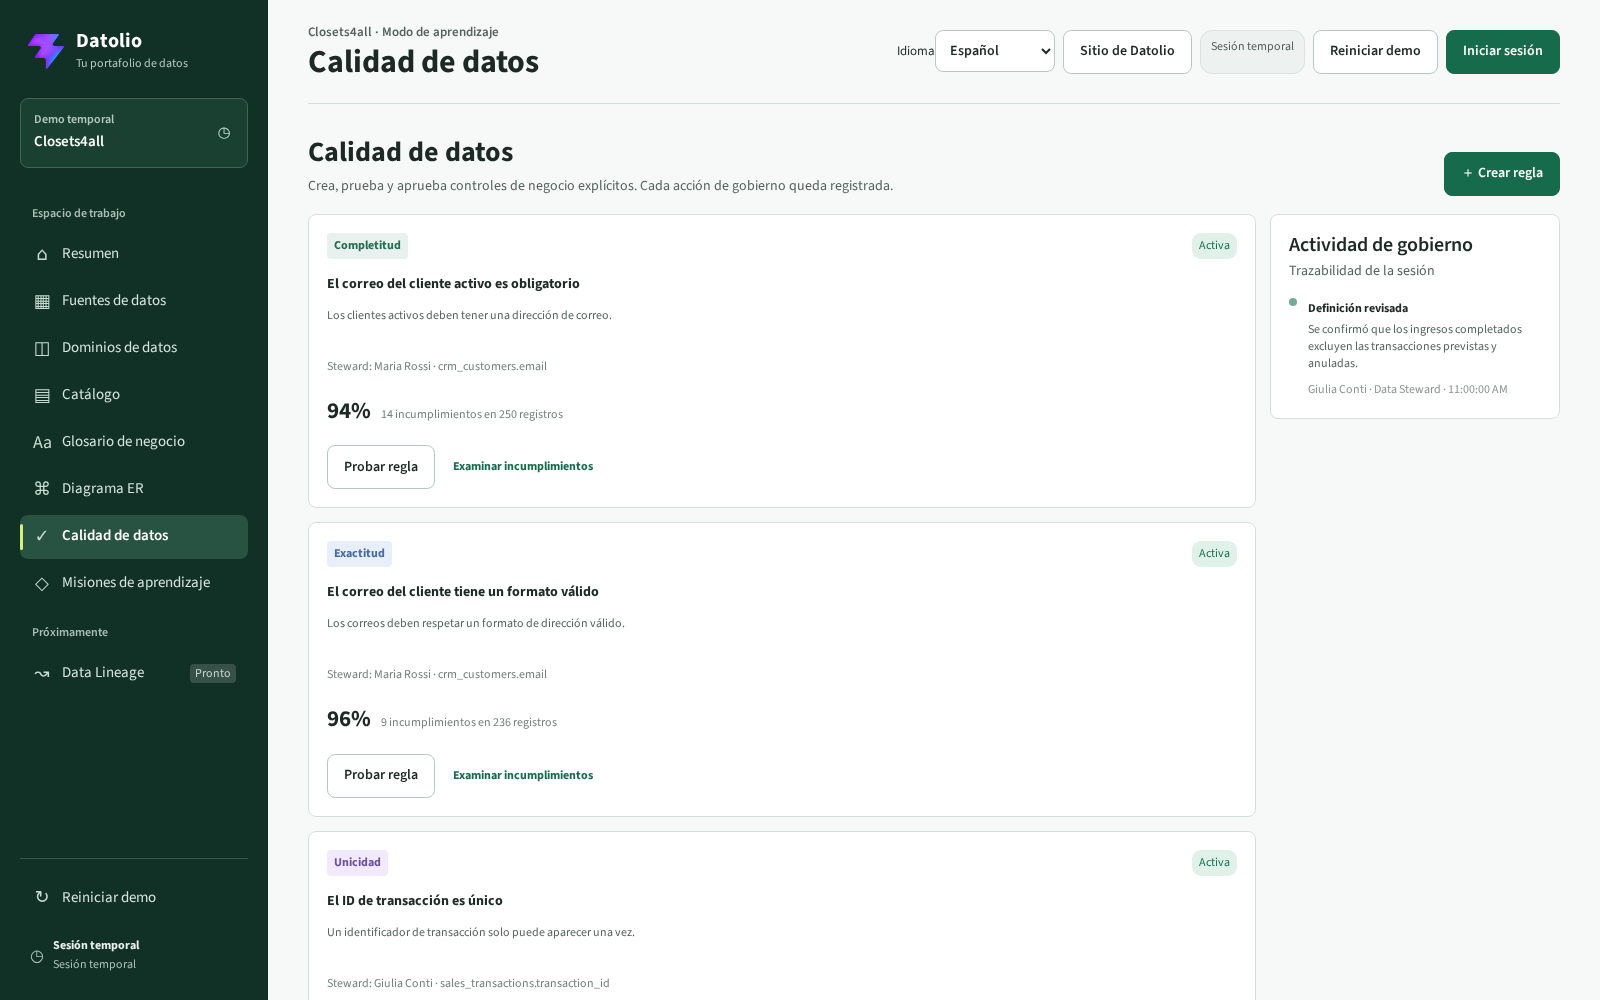Click Activa status on the Completitud rule
This screenshot has width=1600, height=1000.
[x=1214, y=246]
